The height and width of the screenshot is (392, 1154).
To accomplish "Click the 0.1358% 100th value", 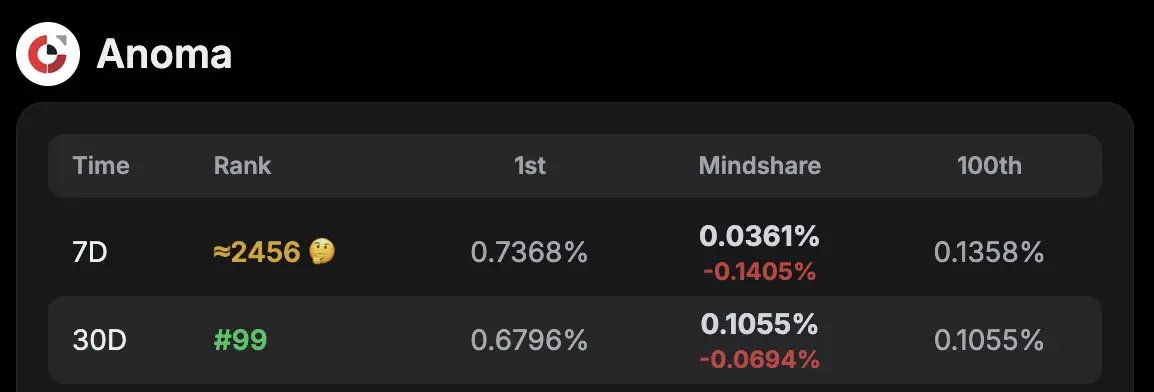I will coord(989,253).
